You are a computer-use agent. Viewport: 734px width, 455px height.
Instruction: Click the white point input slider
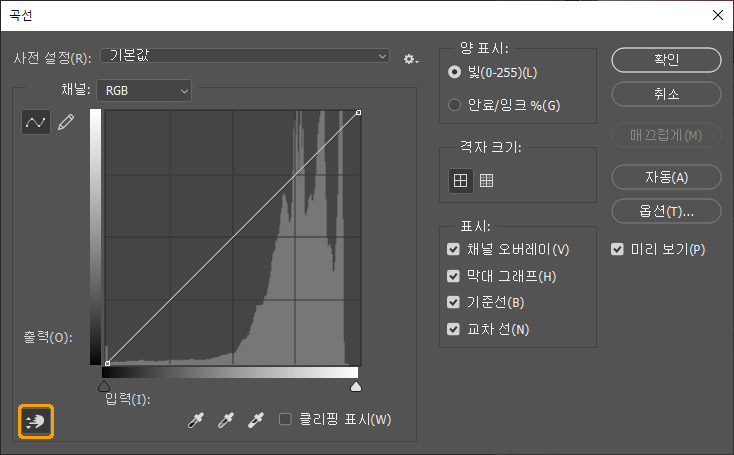(356, 386)
